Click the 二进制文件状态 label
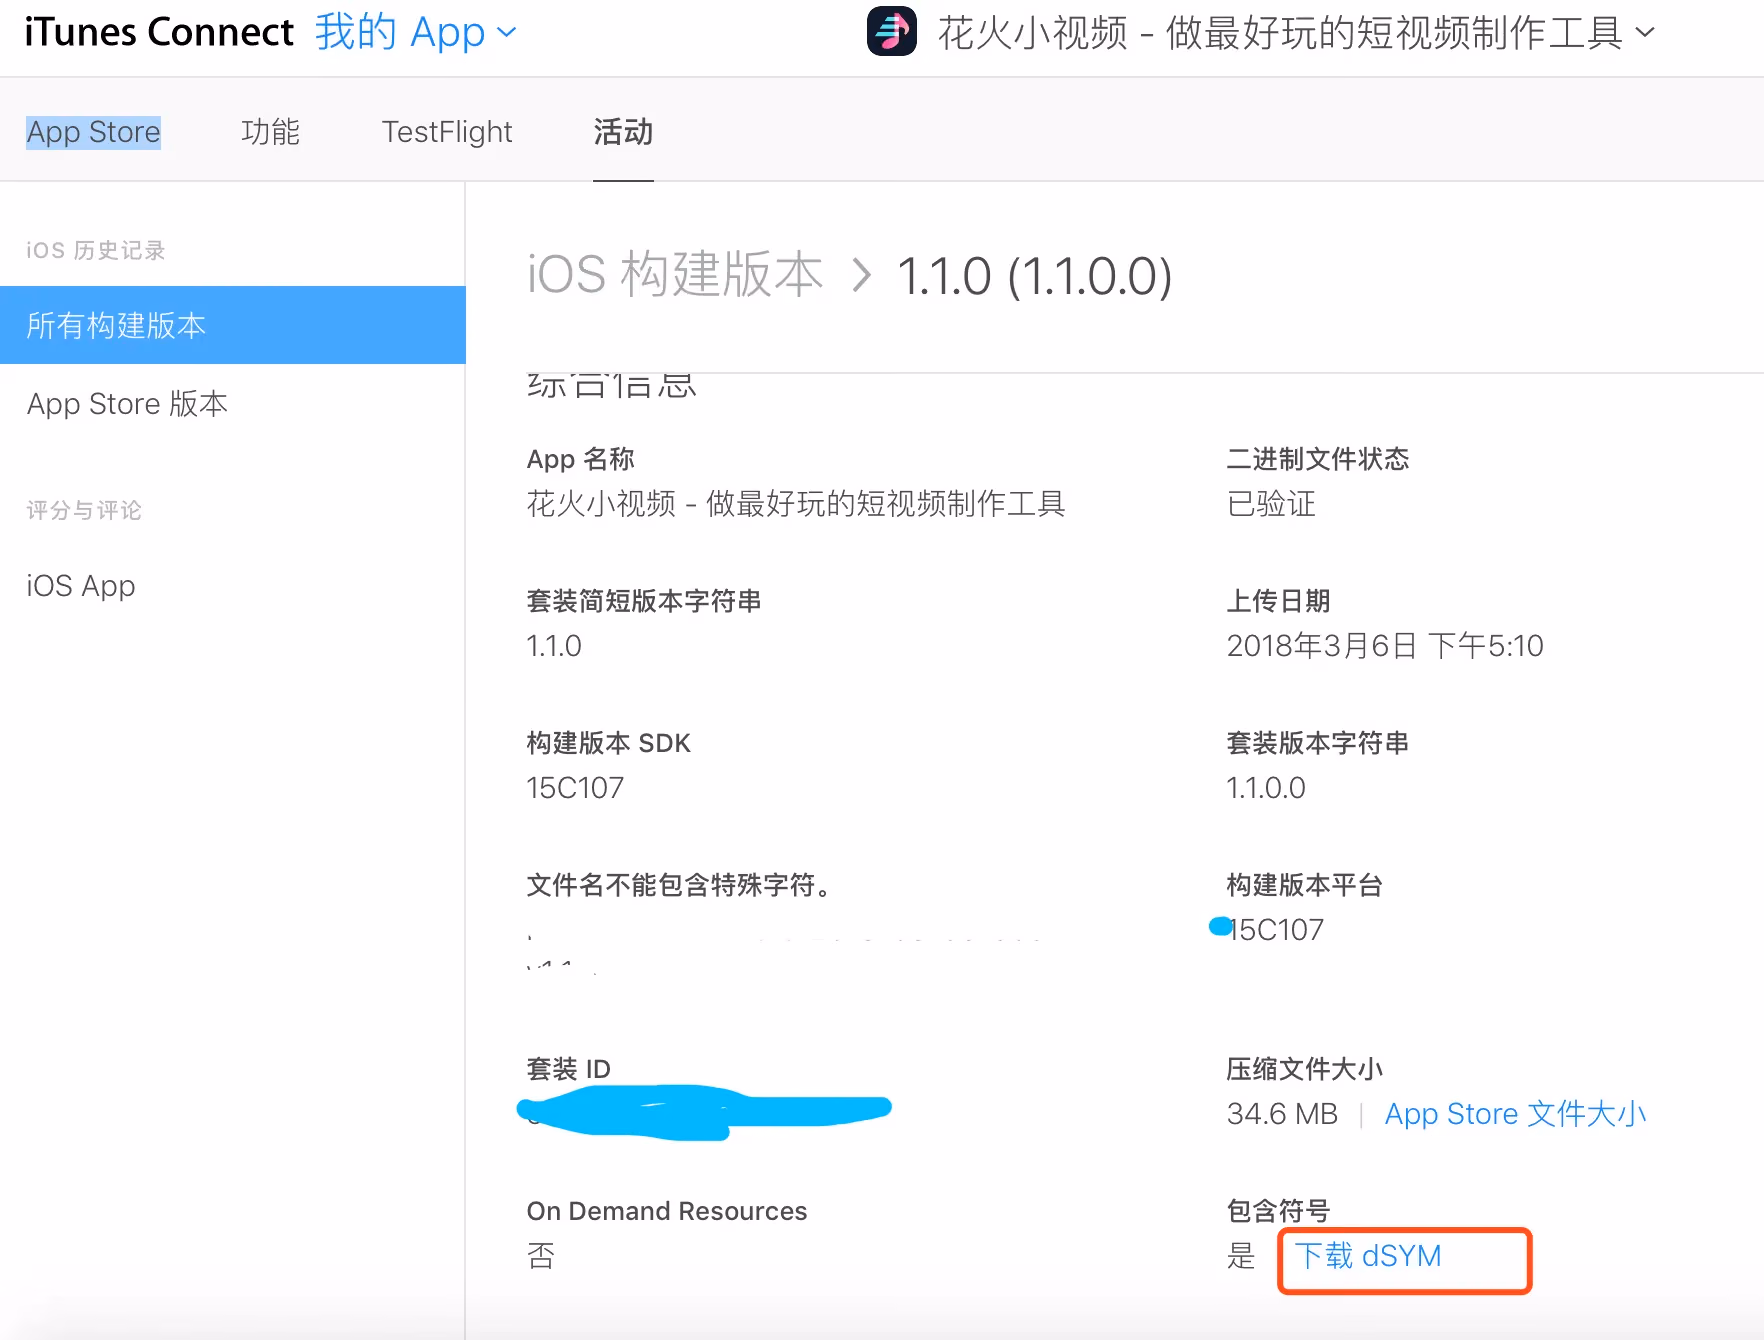This screenshot has height=1340, width=1764. coord(1318,459)
